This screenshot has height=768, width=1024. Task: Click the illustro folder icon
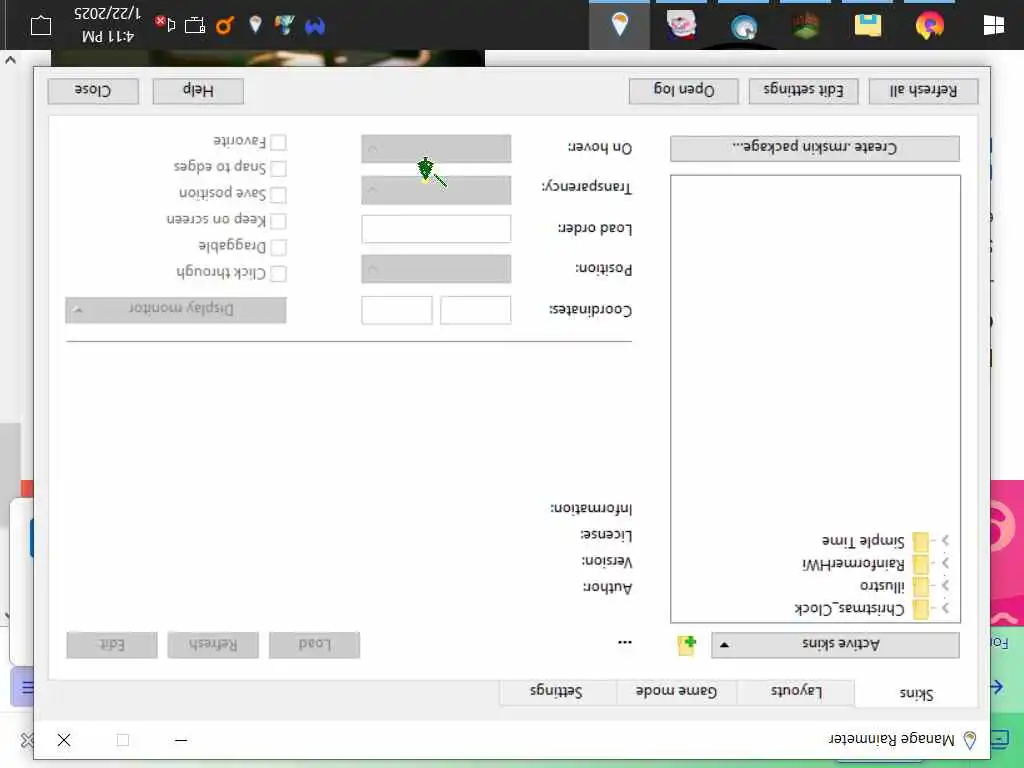click(x=921, y=586)
